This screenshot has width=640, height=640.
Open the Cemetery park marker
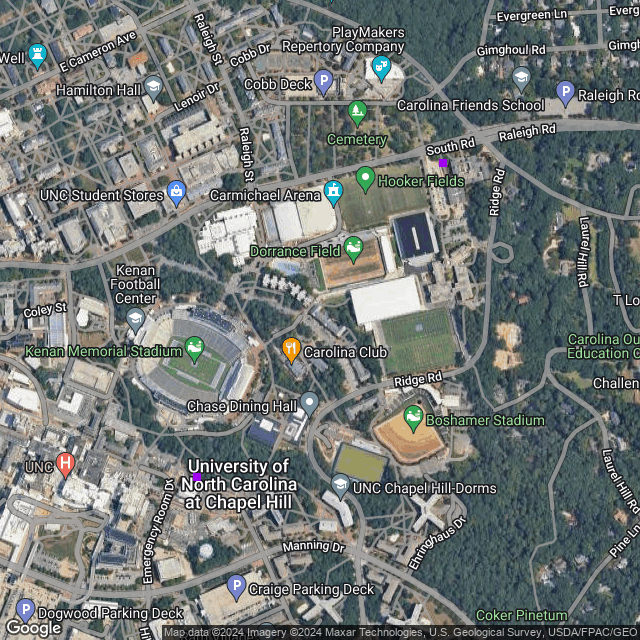[357, 113]
